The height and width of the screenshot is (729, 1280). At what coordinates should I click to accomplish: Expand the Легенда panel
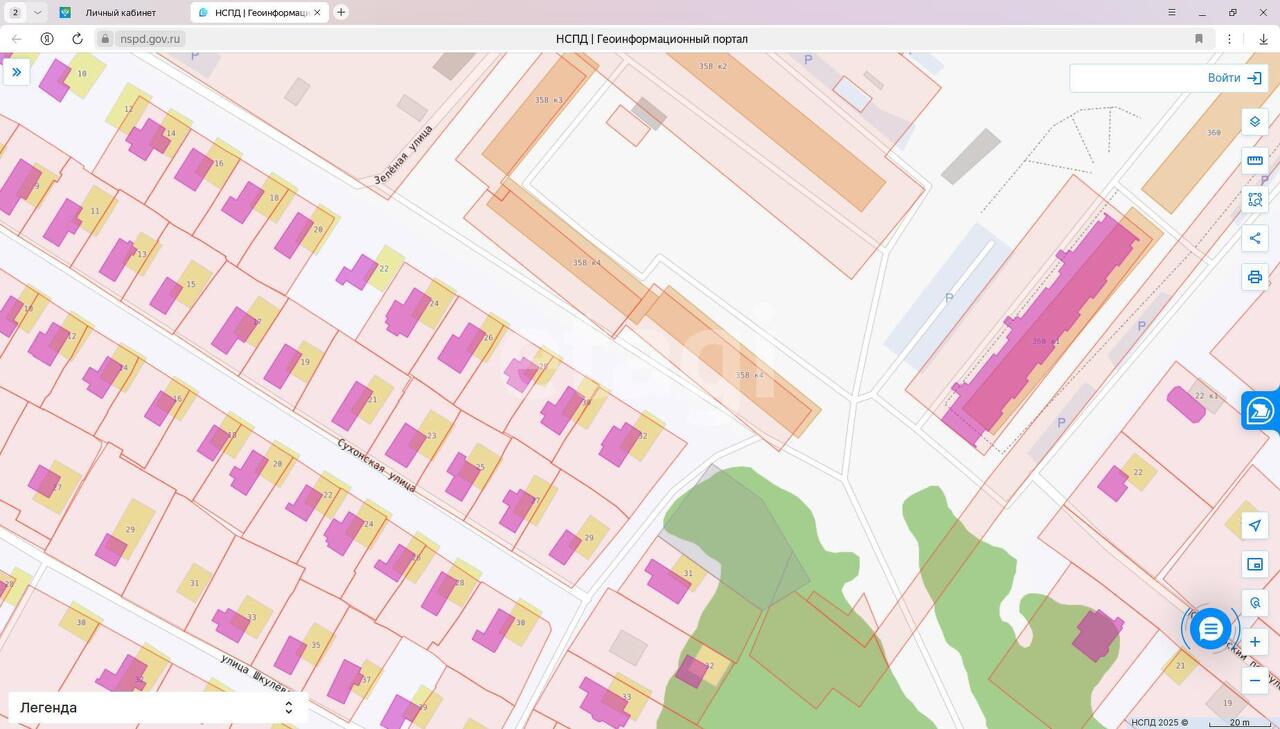[156, 707]
